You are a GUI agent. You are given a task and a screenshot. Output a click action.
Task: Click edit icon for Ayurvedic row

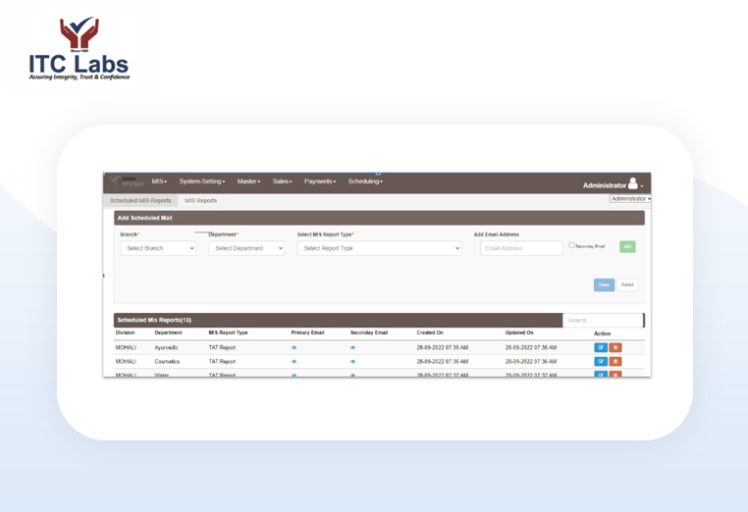click(x=601, y=347)
